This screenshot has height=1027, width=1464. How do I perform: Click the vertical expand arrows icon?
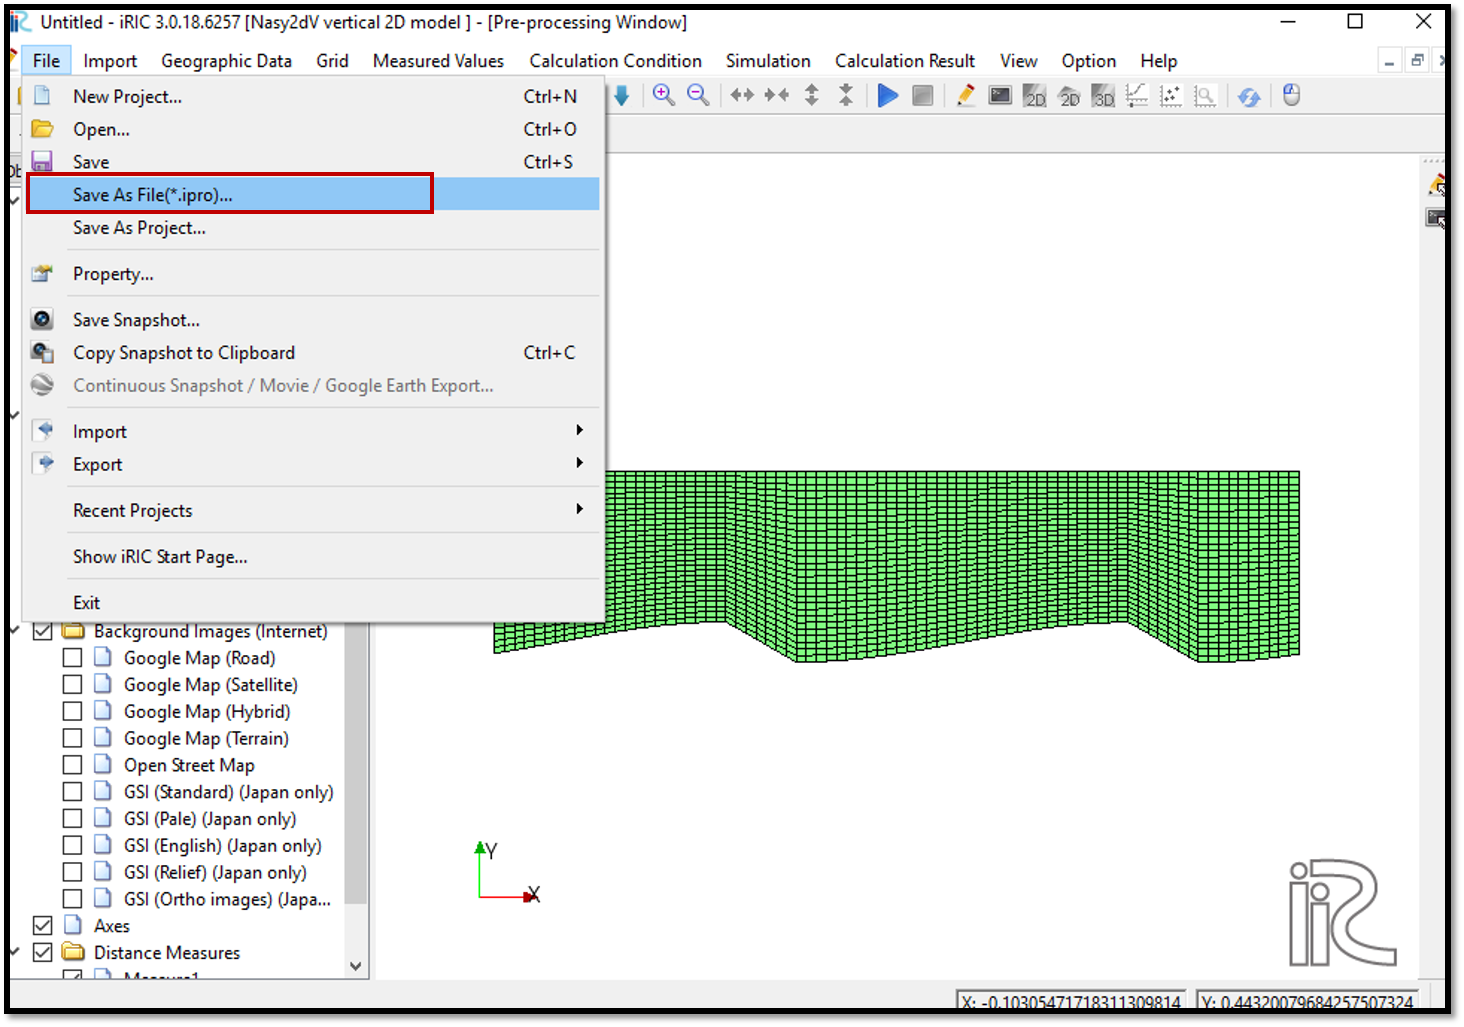click(812, 95)
